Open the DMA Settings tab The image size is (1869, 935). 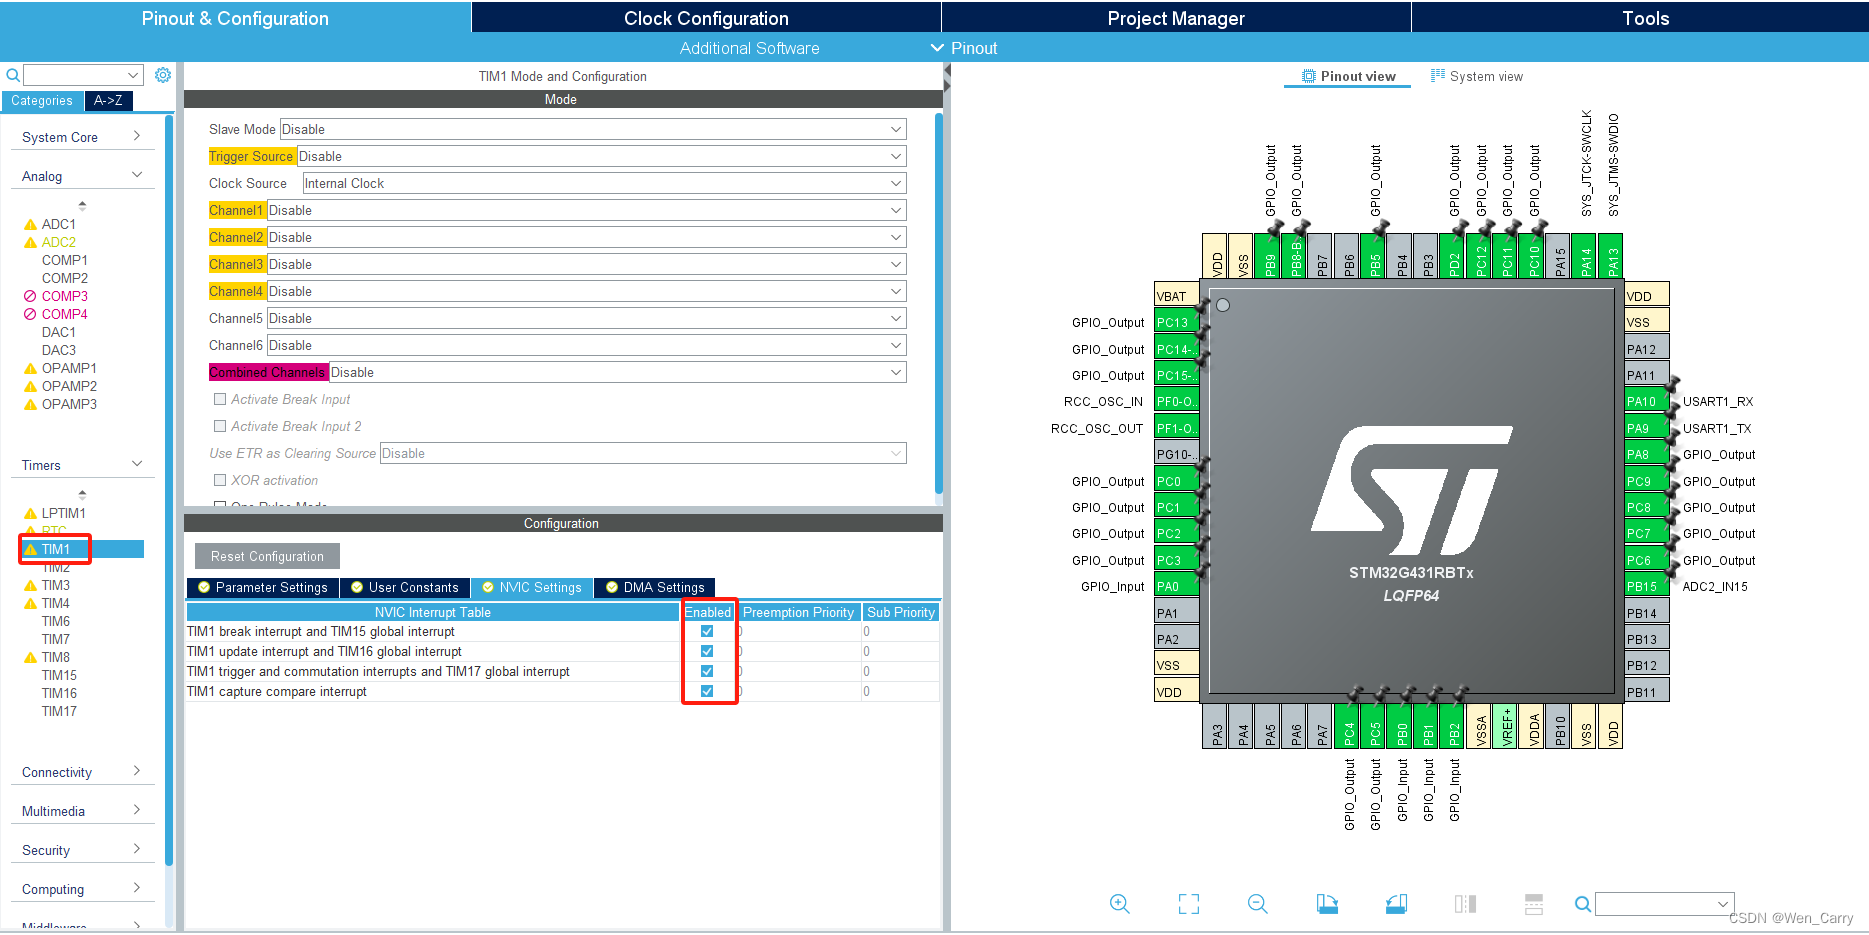[656, 588]
